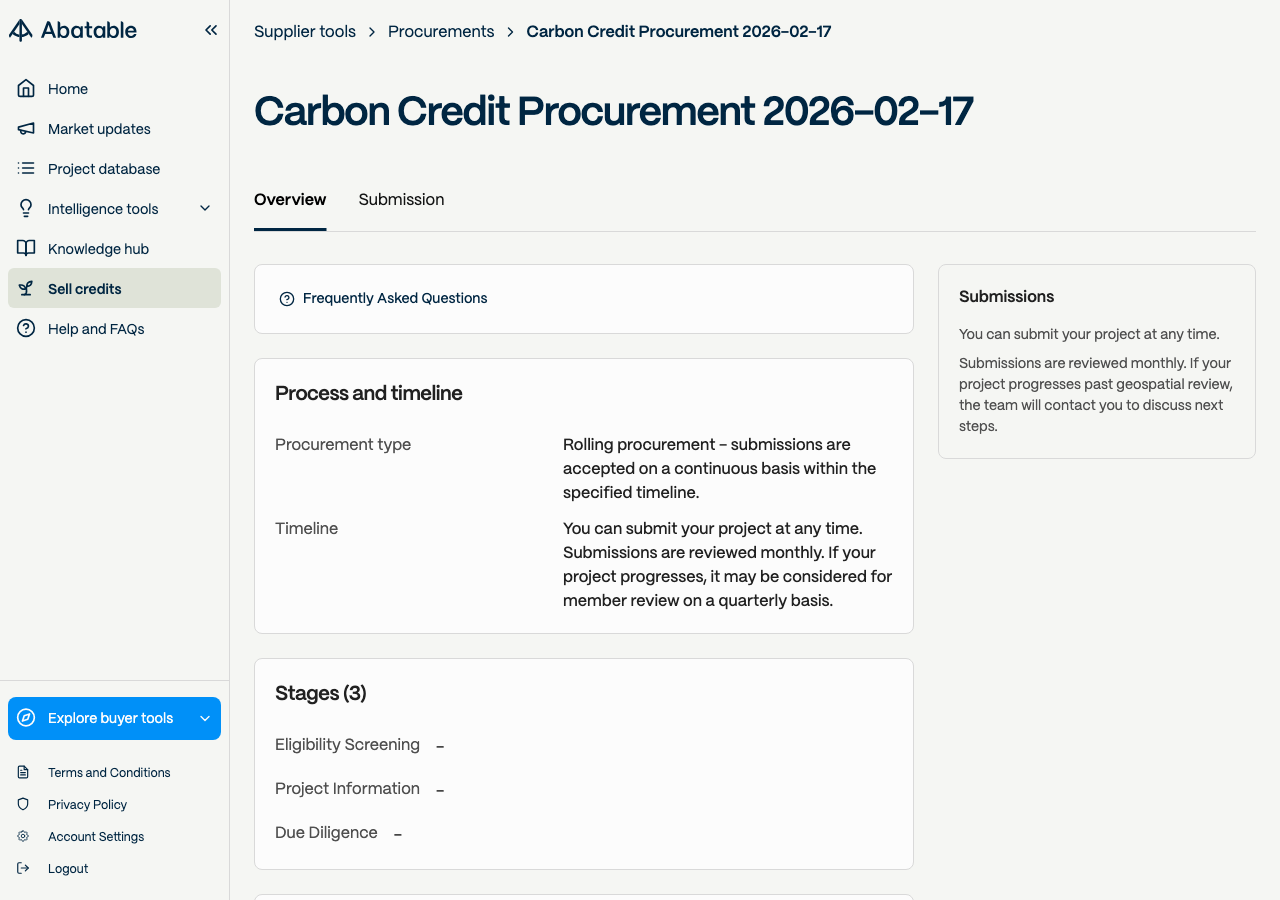
Task: Open the Explore buyer tools dropdown arrow
Action: (x=205, y=718)
